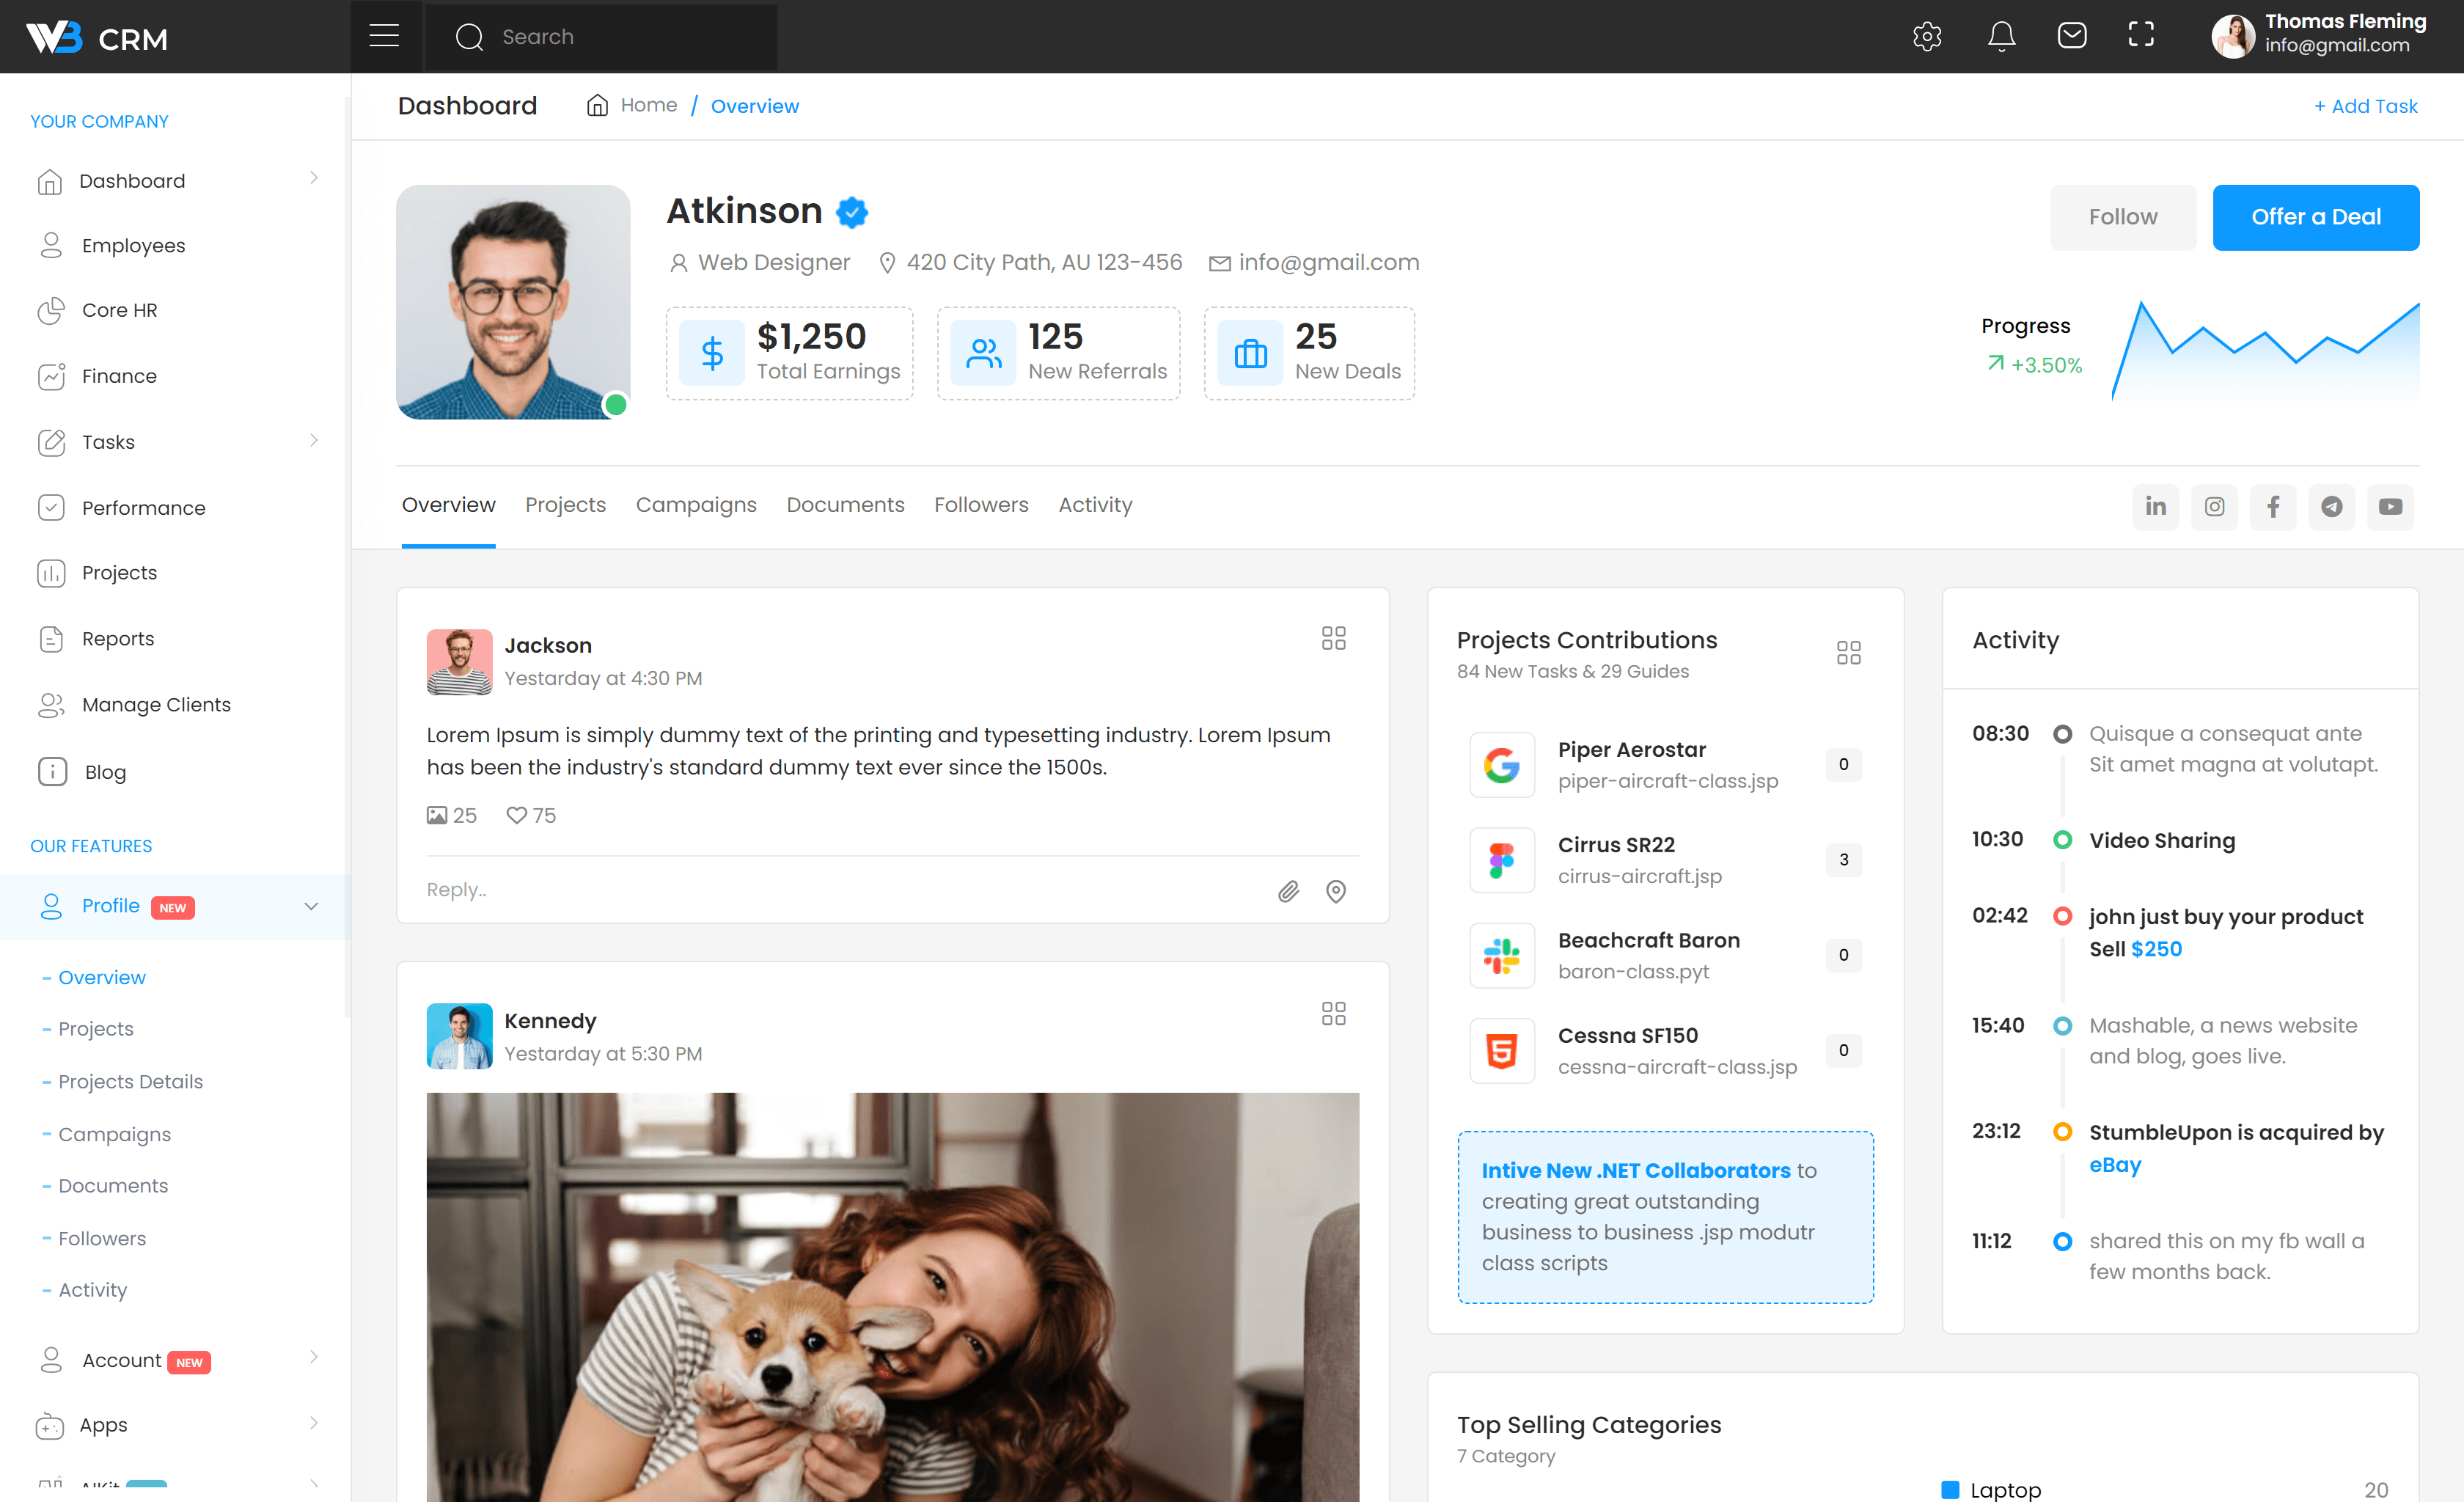This screenshot has height=1502, width=2464.
Task: Click the Instagram social icon
Action: click(2215, 507)
